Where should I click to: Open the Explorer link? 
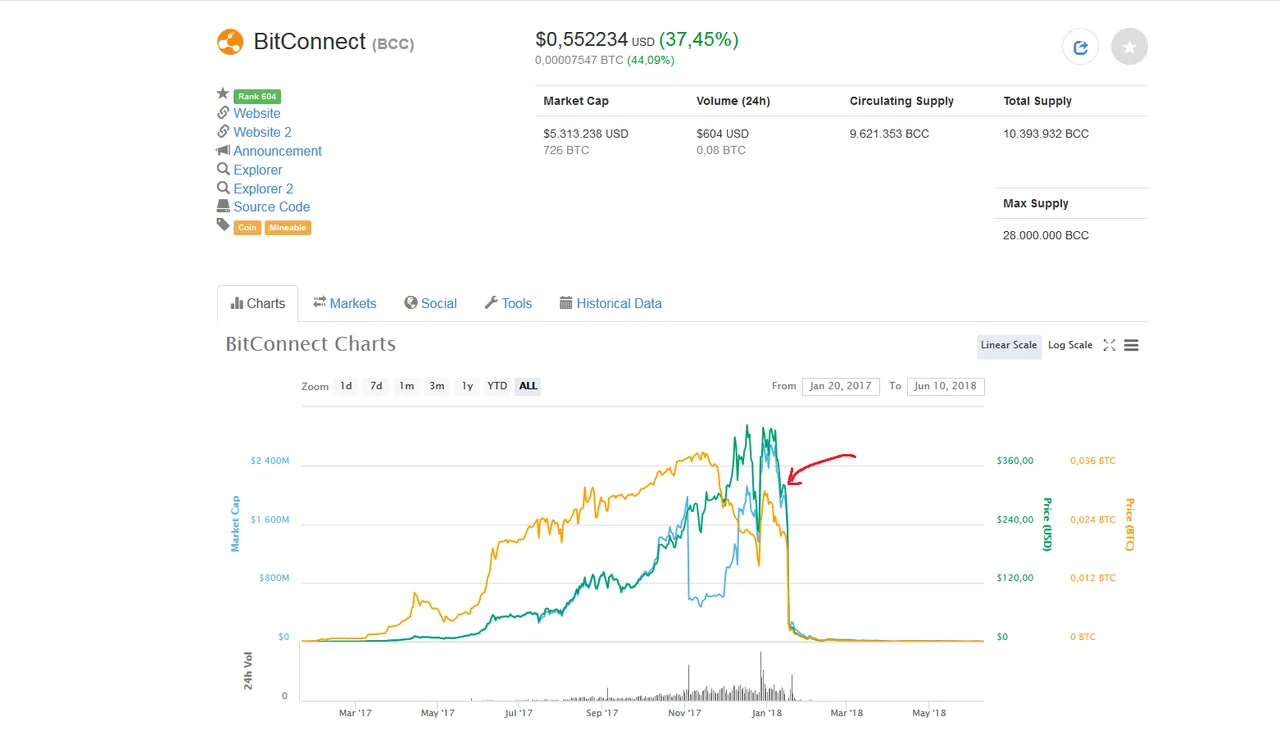[258, 170]
